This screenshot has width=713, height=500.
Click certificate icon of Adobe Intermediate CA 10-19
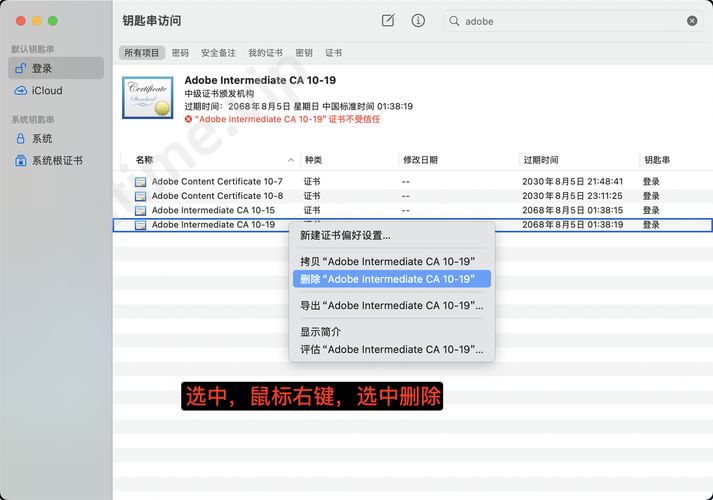pyautogui.click(x=141, y=225)
